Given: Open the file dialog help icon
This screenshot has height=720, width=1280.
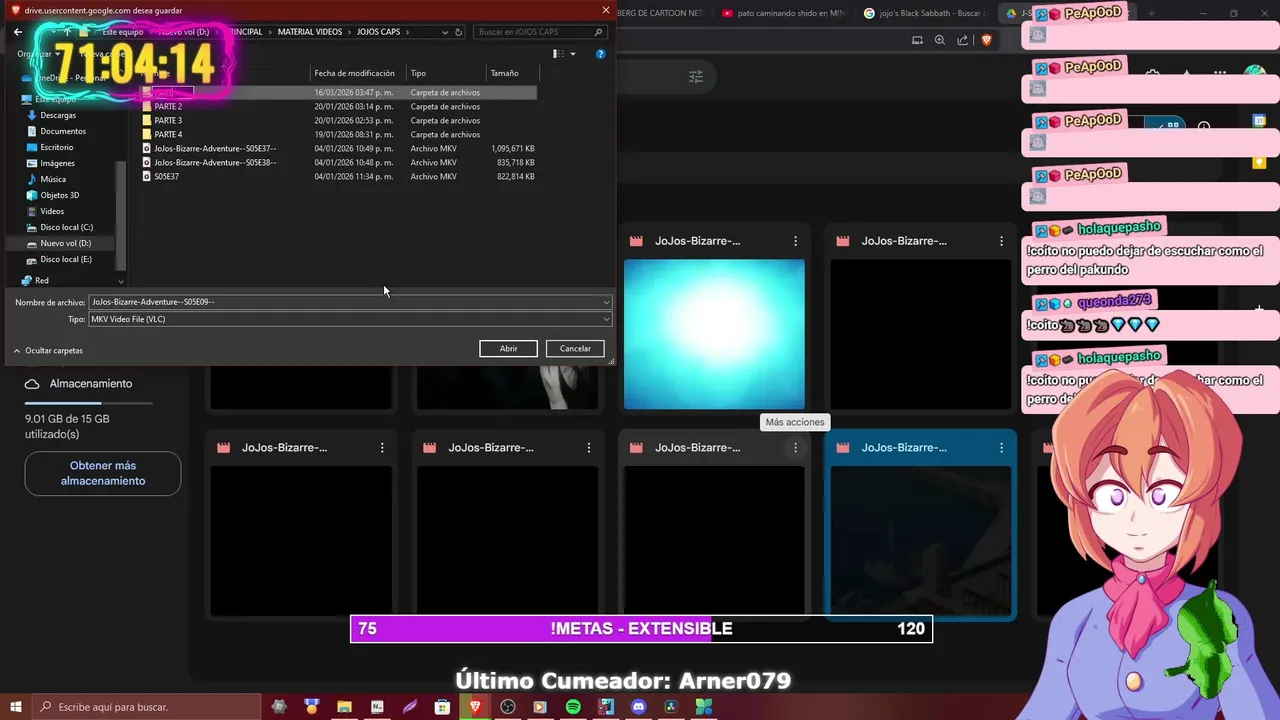Looking at the screenshot, I should pyautogui.click(x=600, y=53).
